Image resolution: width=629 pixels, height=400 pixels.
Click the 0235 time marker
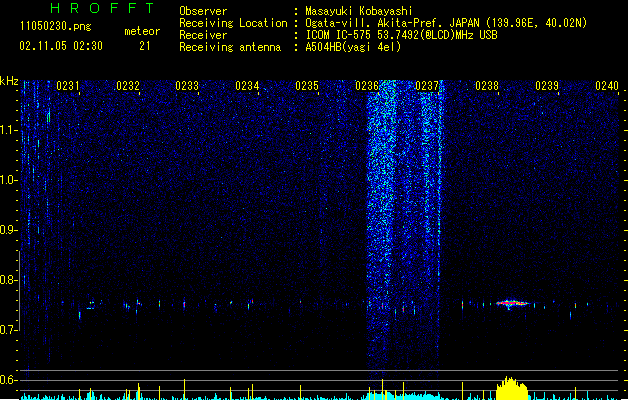(307, 86)
